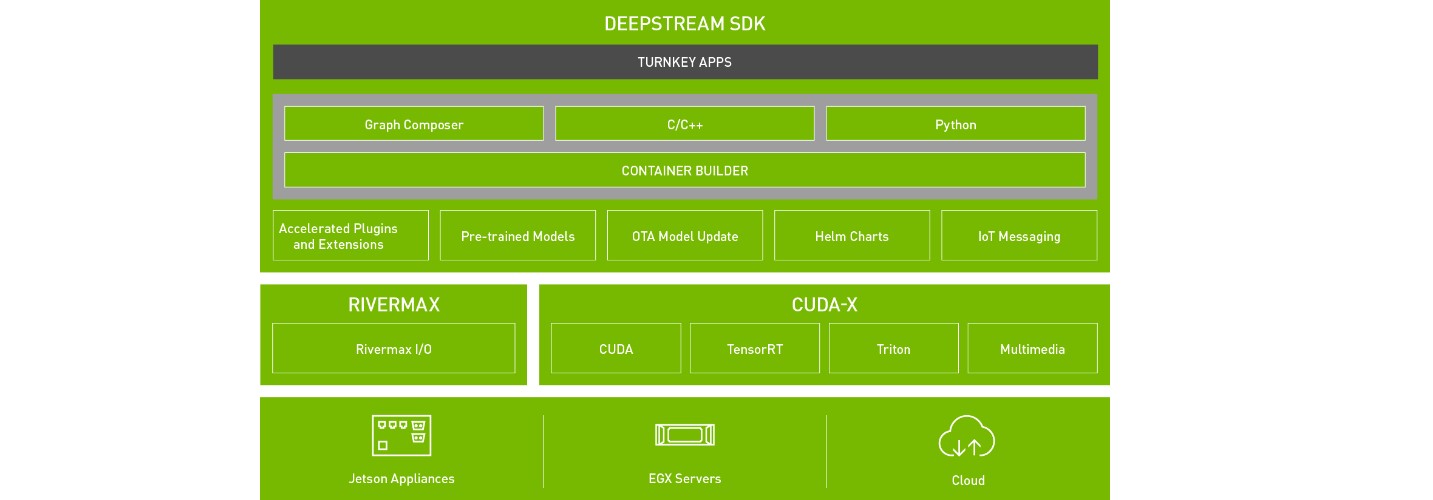
Task: Select the C/C++ box
Action: pyautogui.click(x=685, y=124)
